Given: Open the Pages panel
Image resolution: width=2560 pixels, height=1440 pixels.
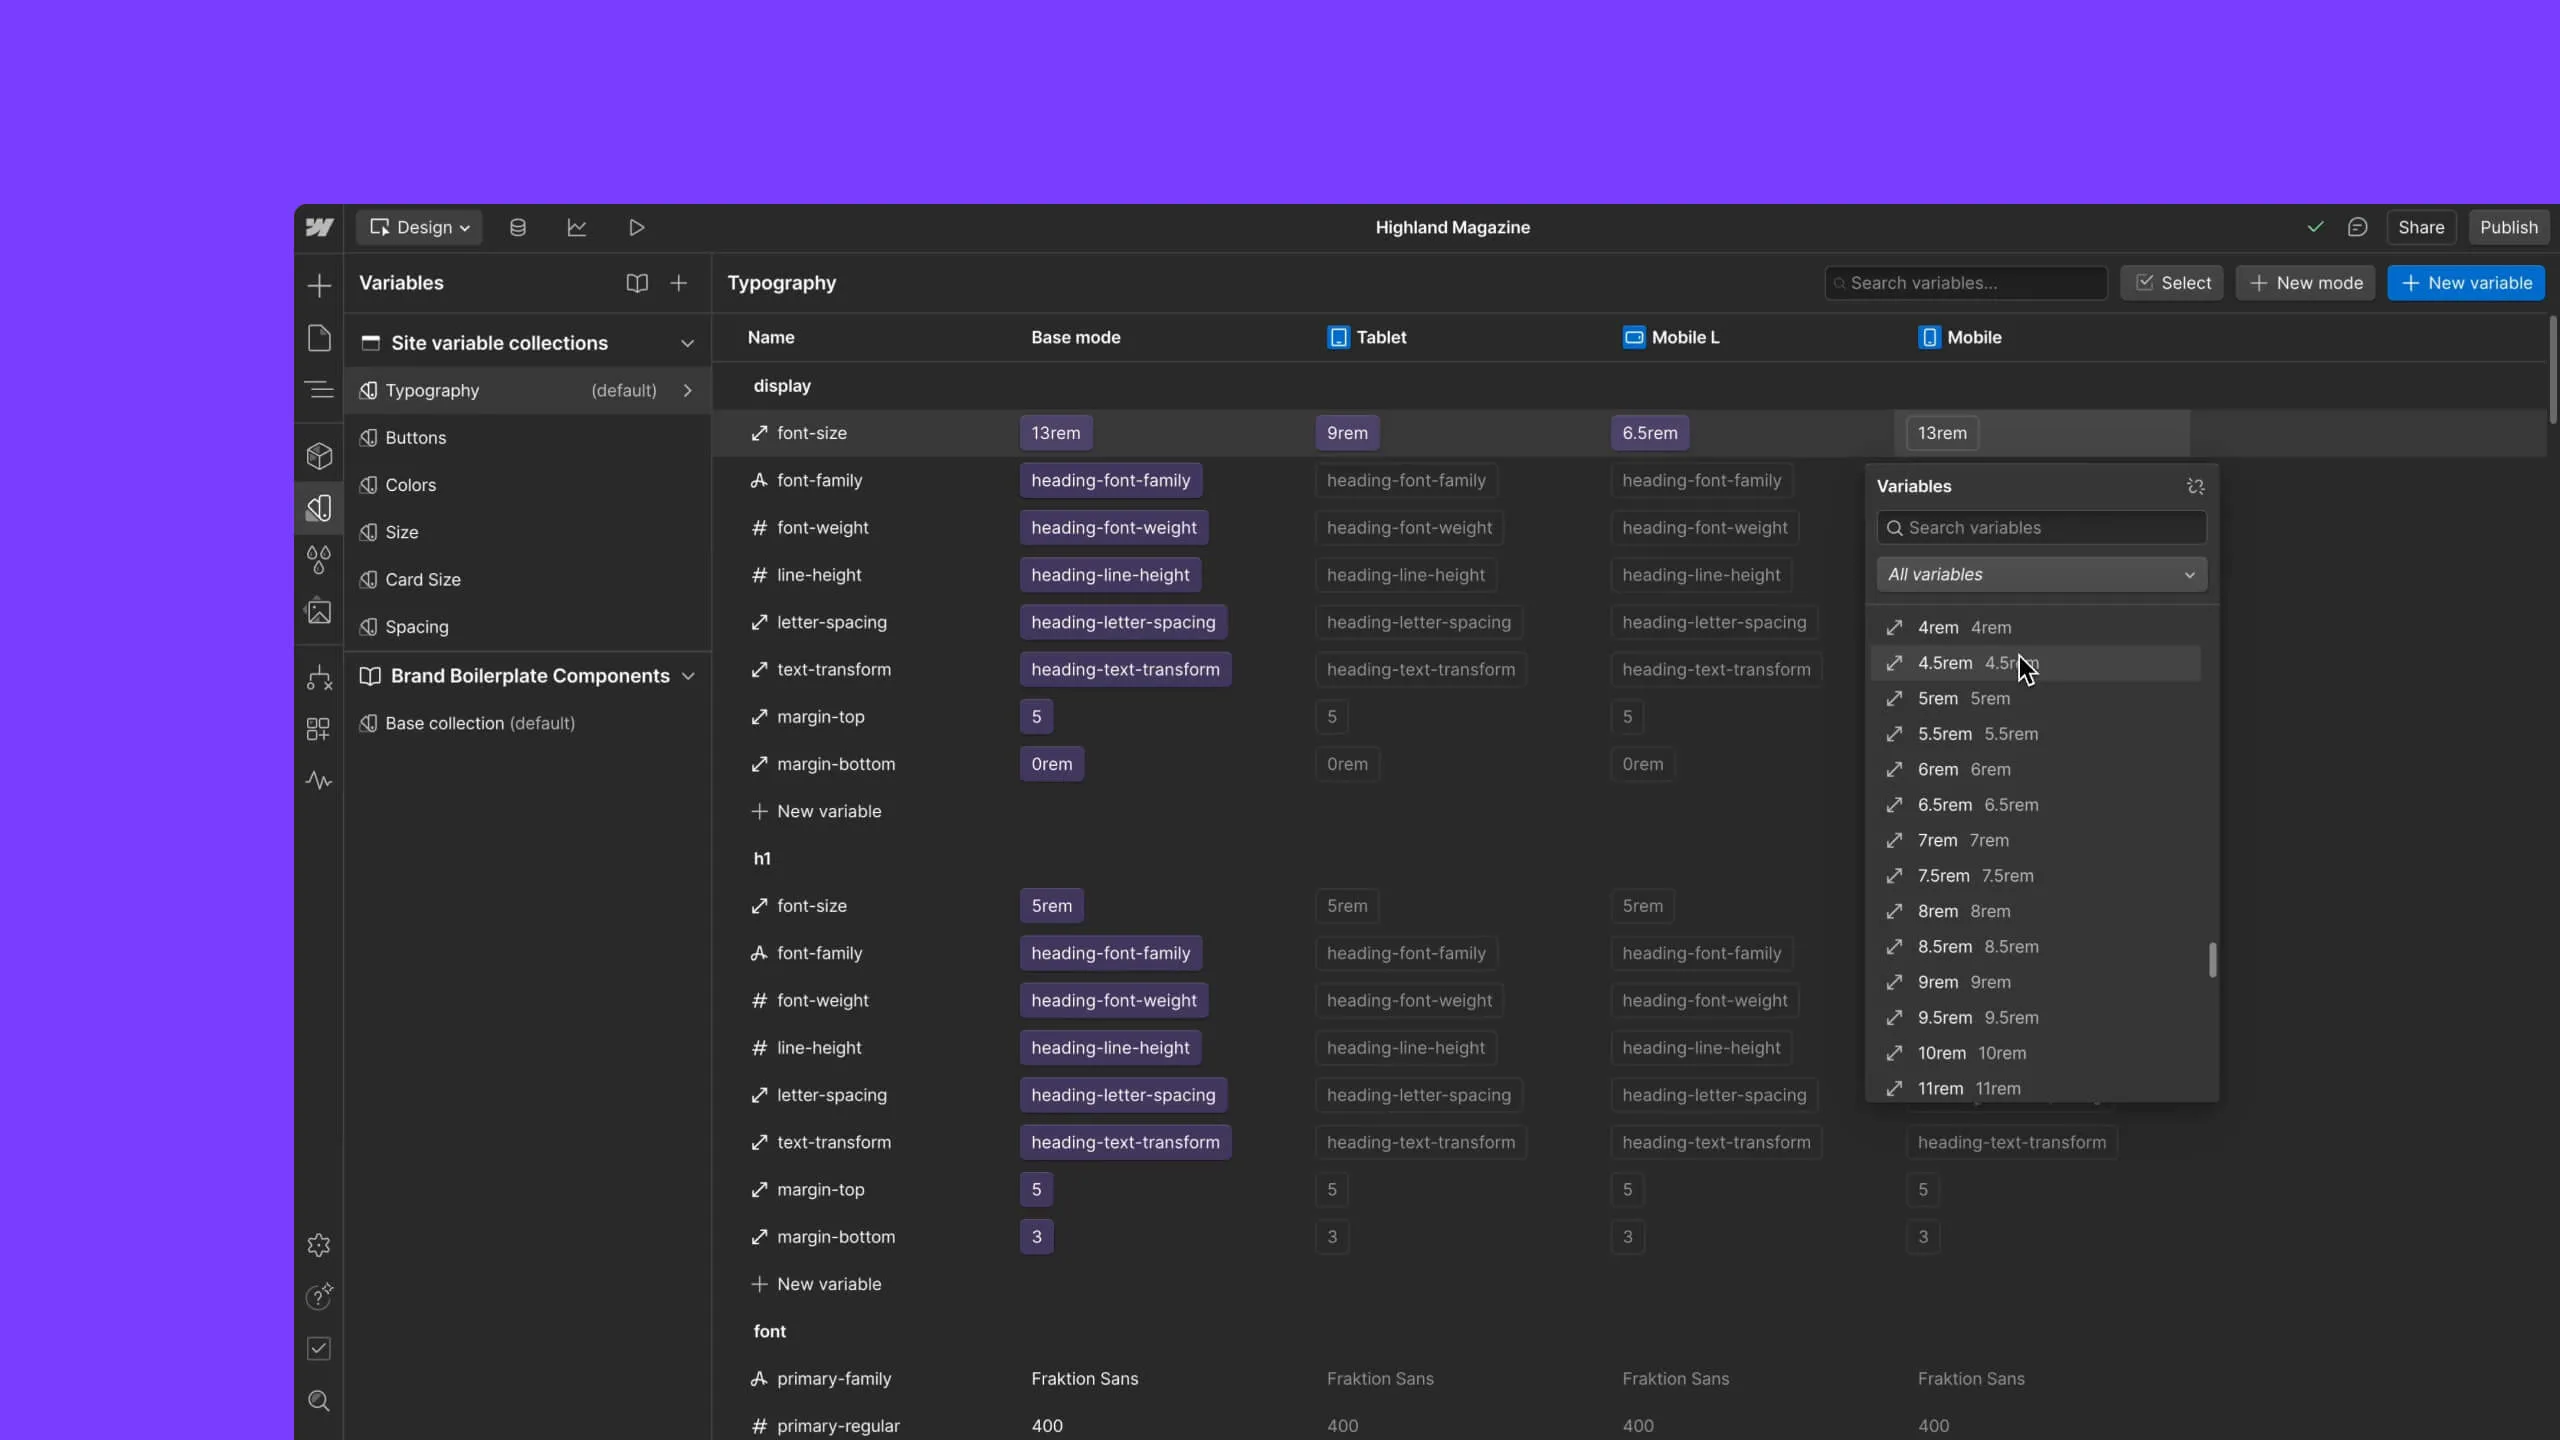Looking at the screenshot, I should click(319, 339).
